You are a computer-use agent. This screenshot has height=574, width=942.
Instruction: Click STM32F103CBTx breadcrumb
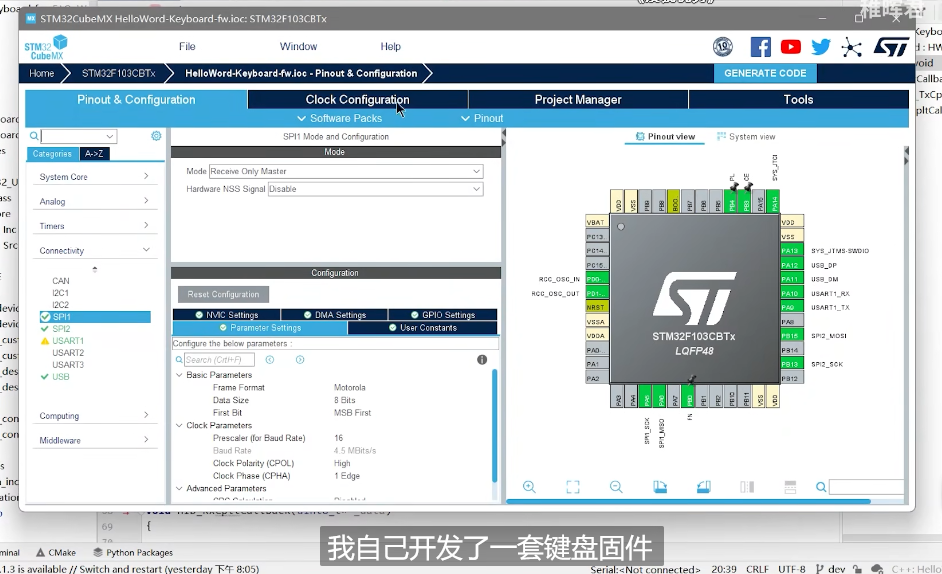[x=118, y=73]
